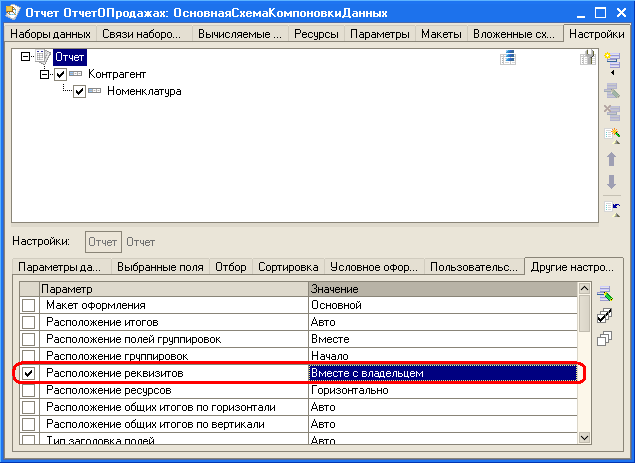Click the Параметр column header
Screen dimensions: 635x463
click(170, 288)
